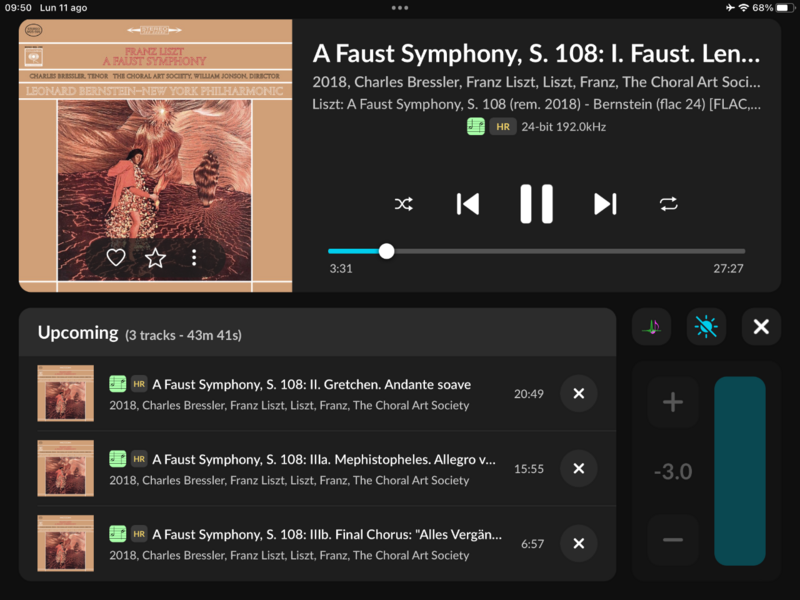Decrease volume with the minus button
Viewport: 800px width, 600px height.
click(673, 540)
